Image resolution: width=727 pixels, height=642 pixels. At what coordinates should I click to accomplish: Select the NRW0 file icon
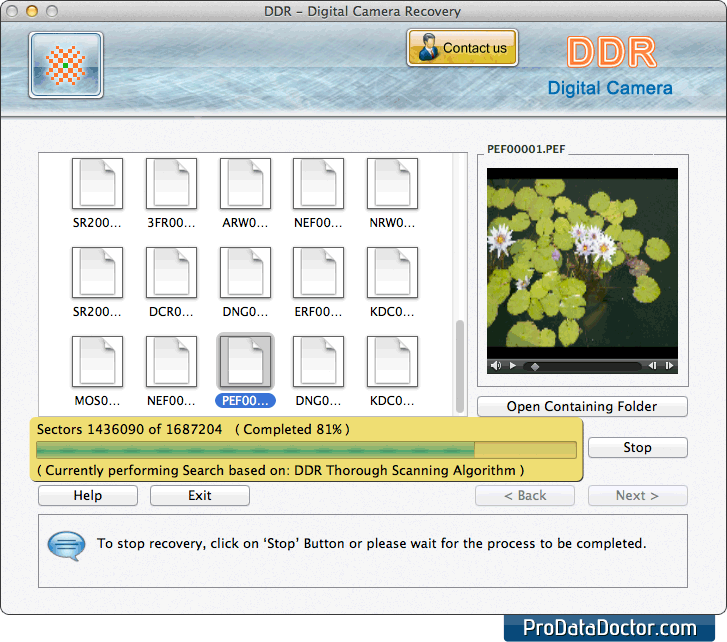point(392,184)
